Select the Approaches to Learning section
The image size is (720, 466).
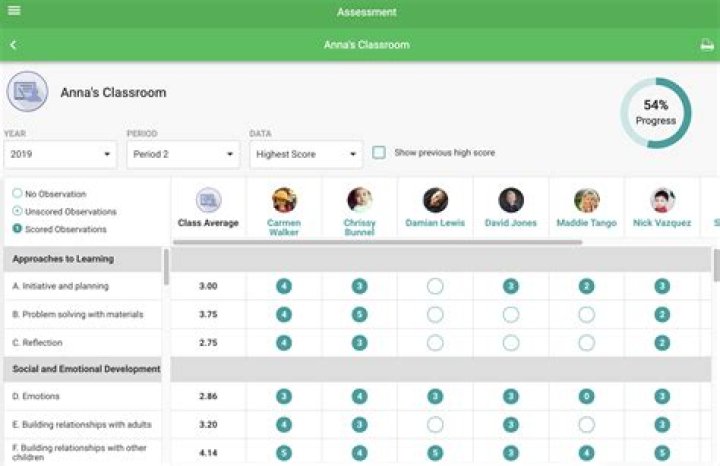click(62, 259)
